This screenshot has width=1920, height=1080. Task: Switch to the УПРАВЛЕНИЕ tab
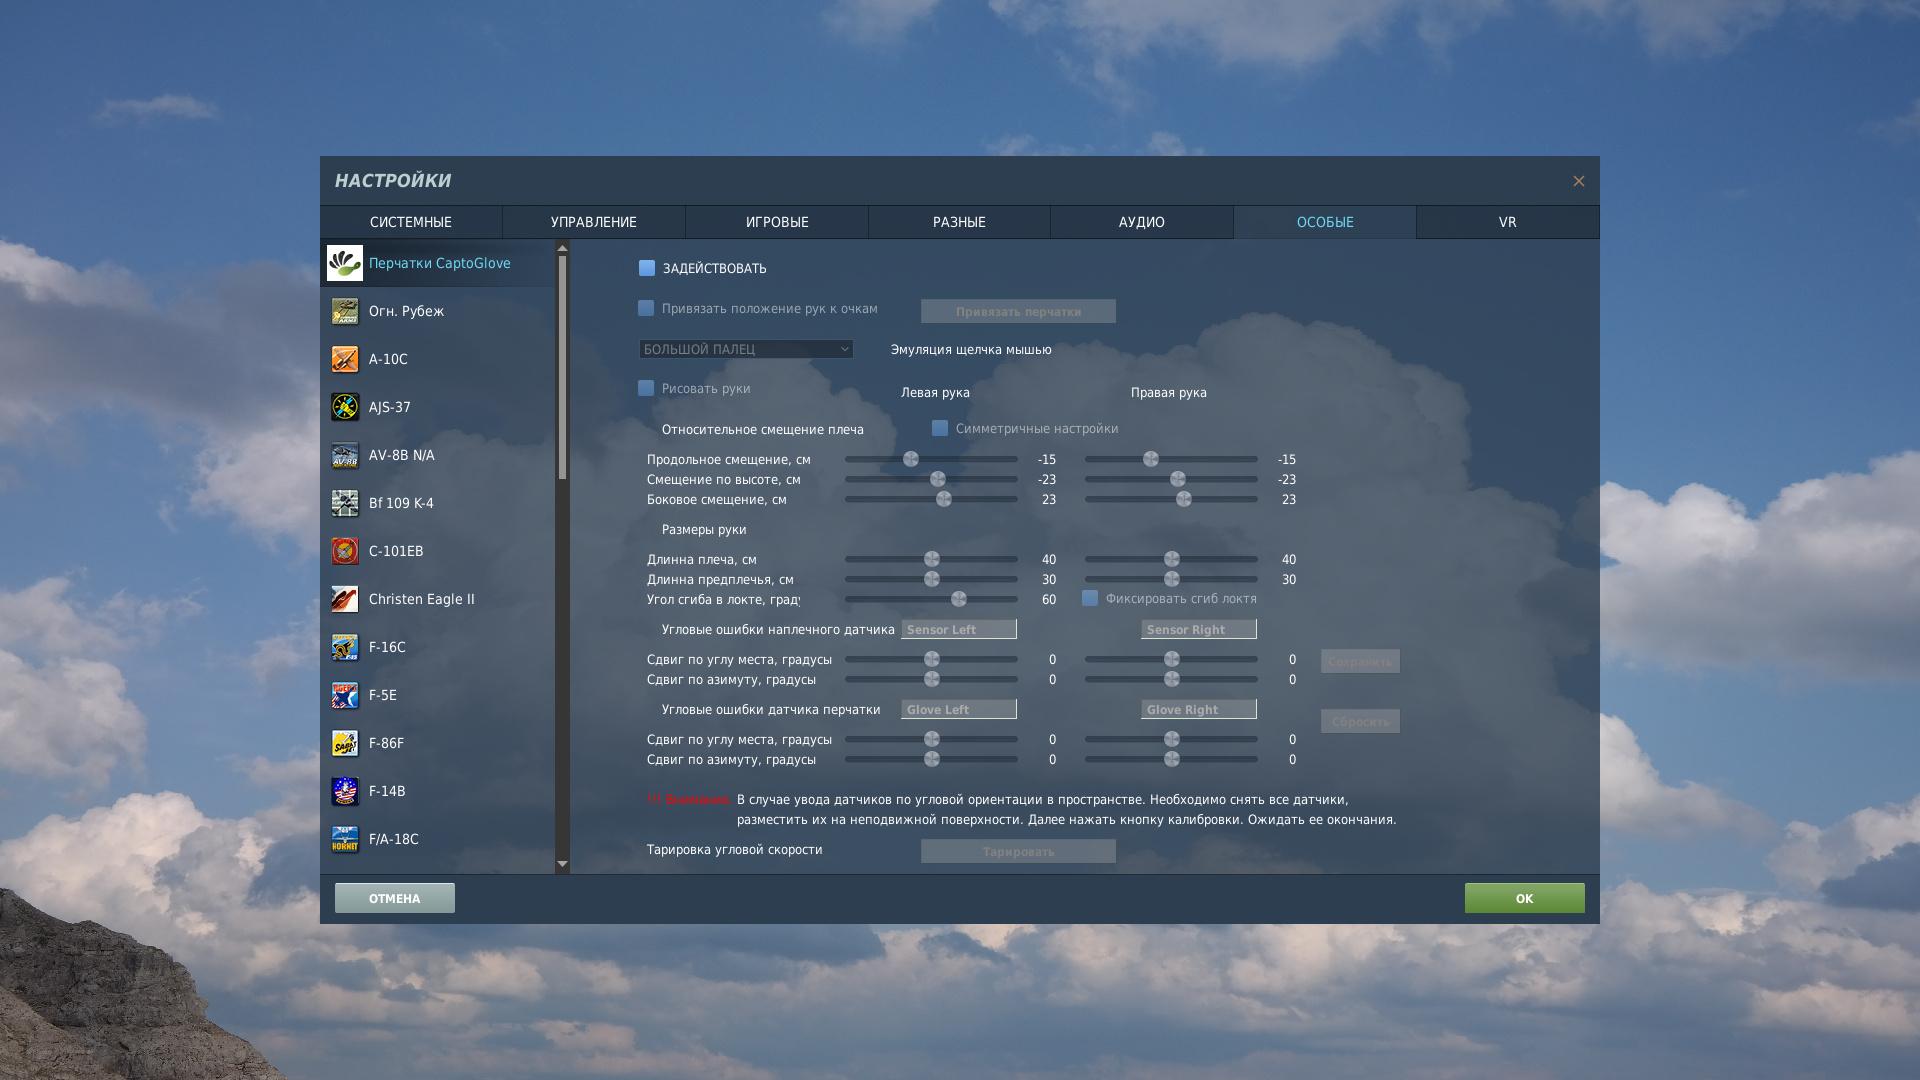click(593, 222)
